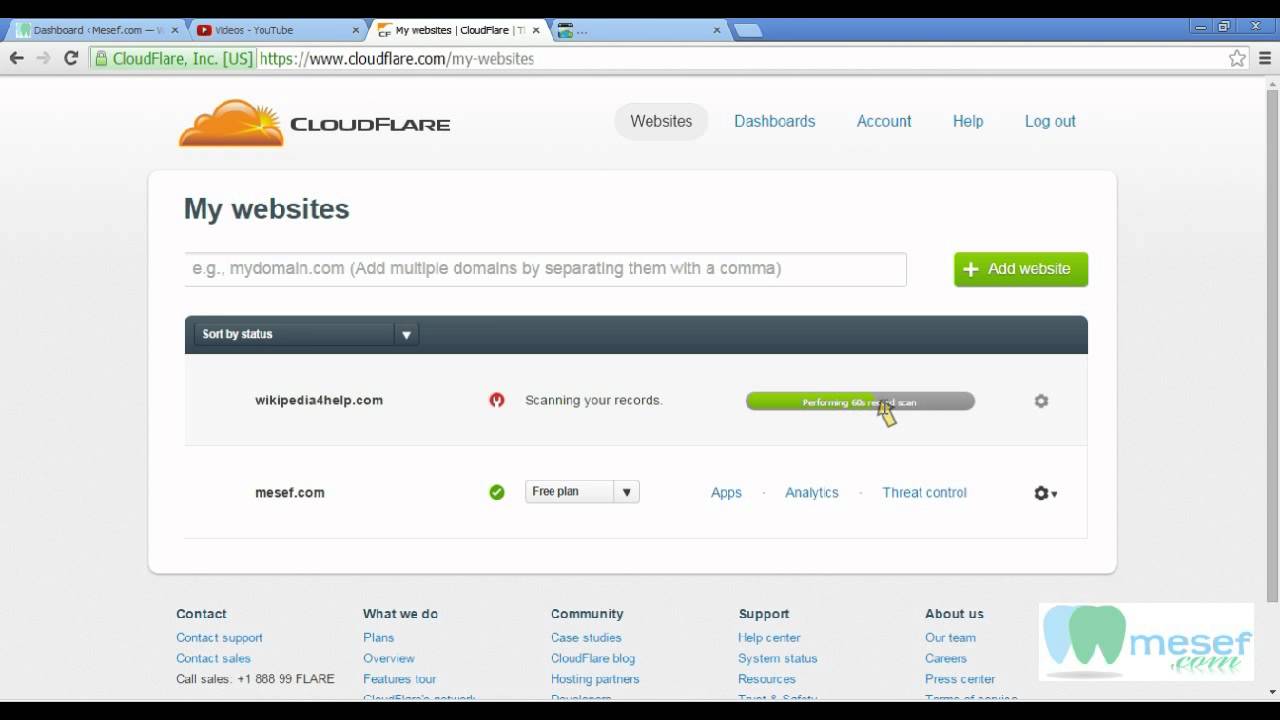Bookmark page with star icon
This screenshot has width=1280, height=720.
[x=1237, y=58]
